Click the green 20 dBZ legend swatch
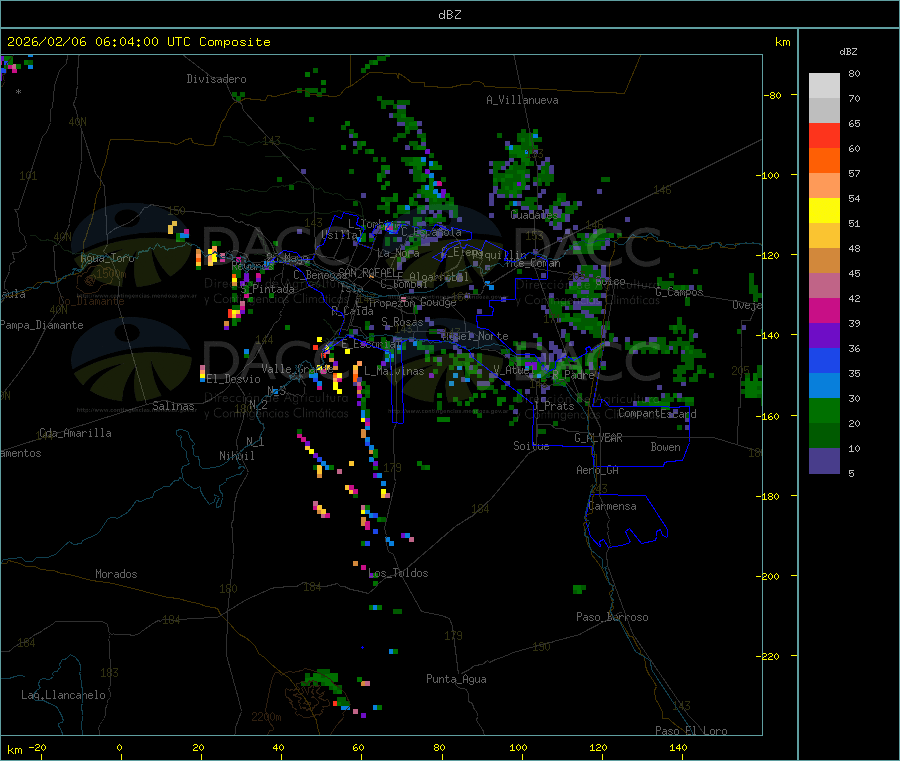Viewport: 900px width, 761px height. (x=824, y=410)
